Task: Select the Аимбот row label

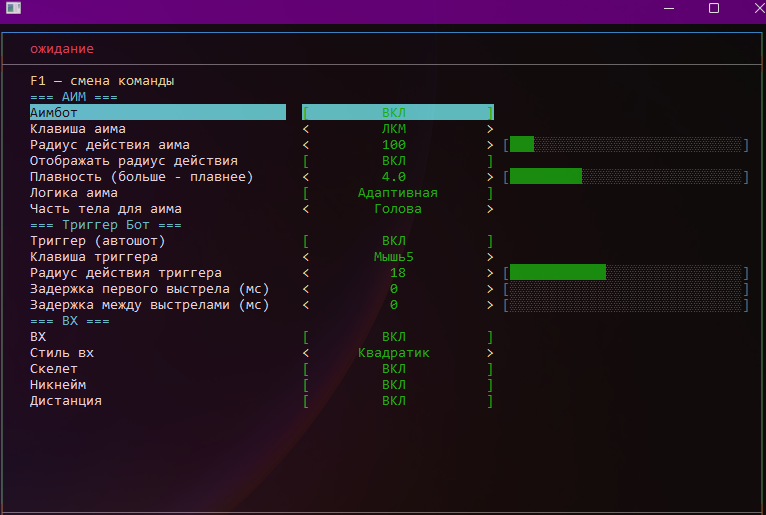Action: 54,113
